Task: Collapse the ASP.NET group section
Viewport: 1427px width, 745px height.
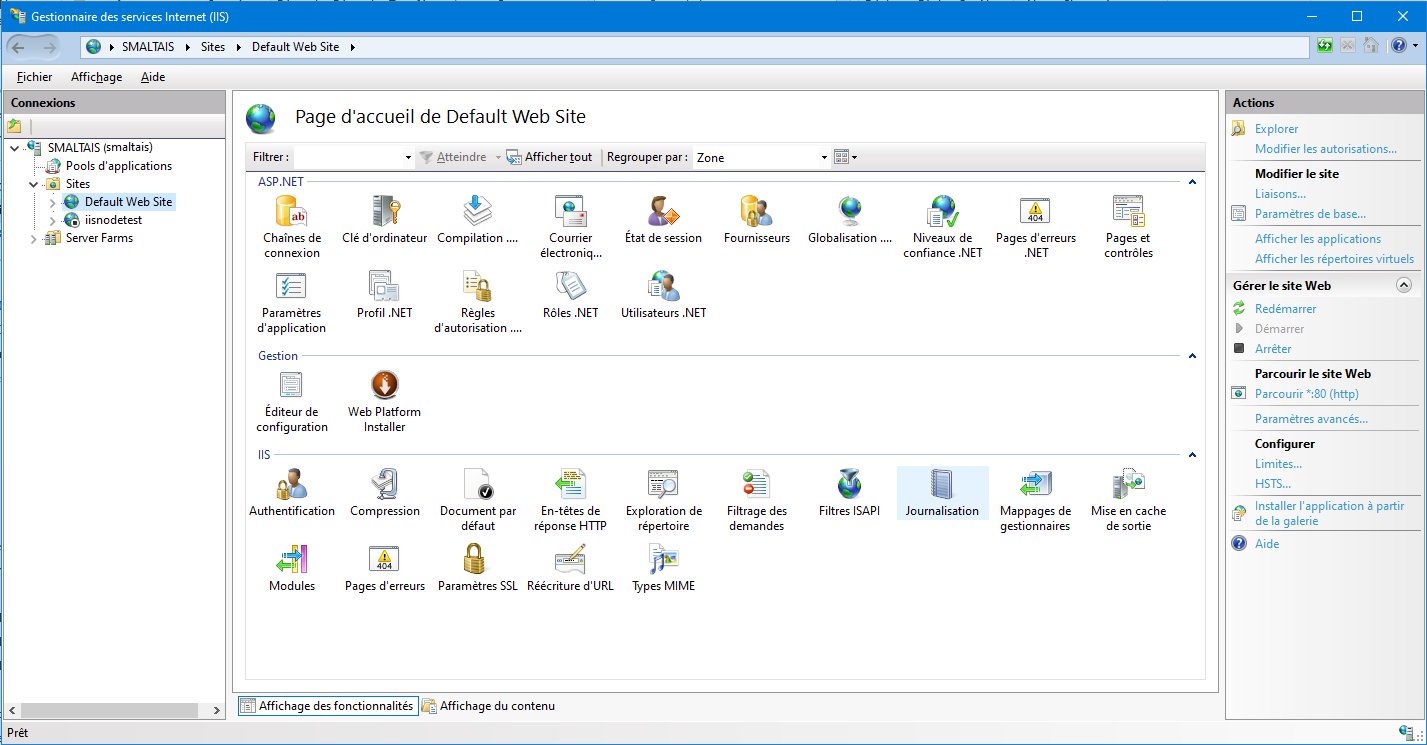Action: click(1191, 182)
